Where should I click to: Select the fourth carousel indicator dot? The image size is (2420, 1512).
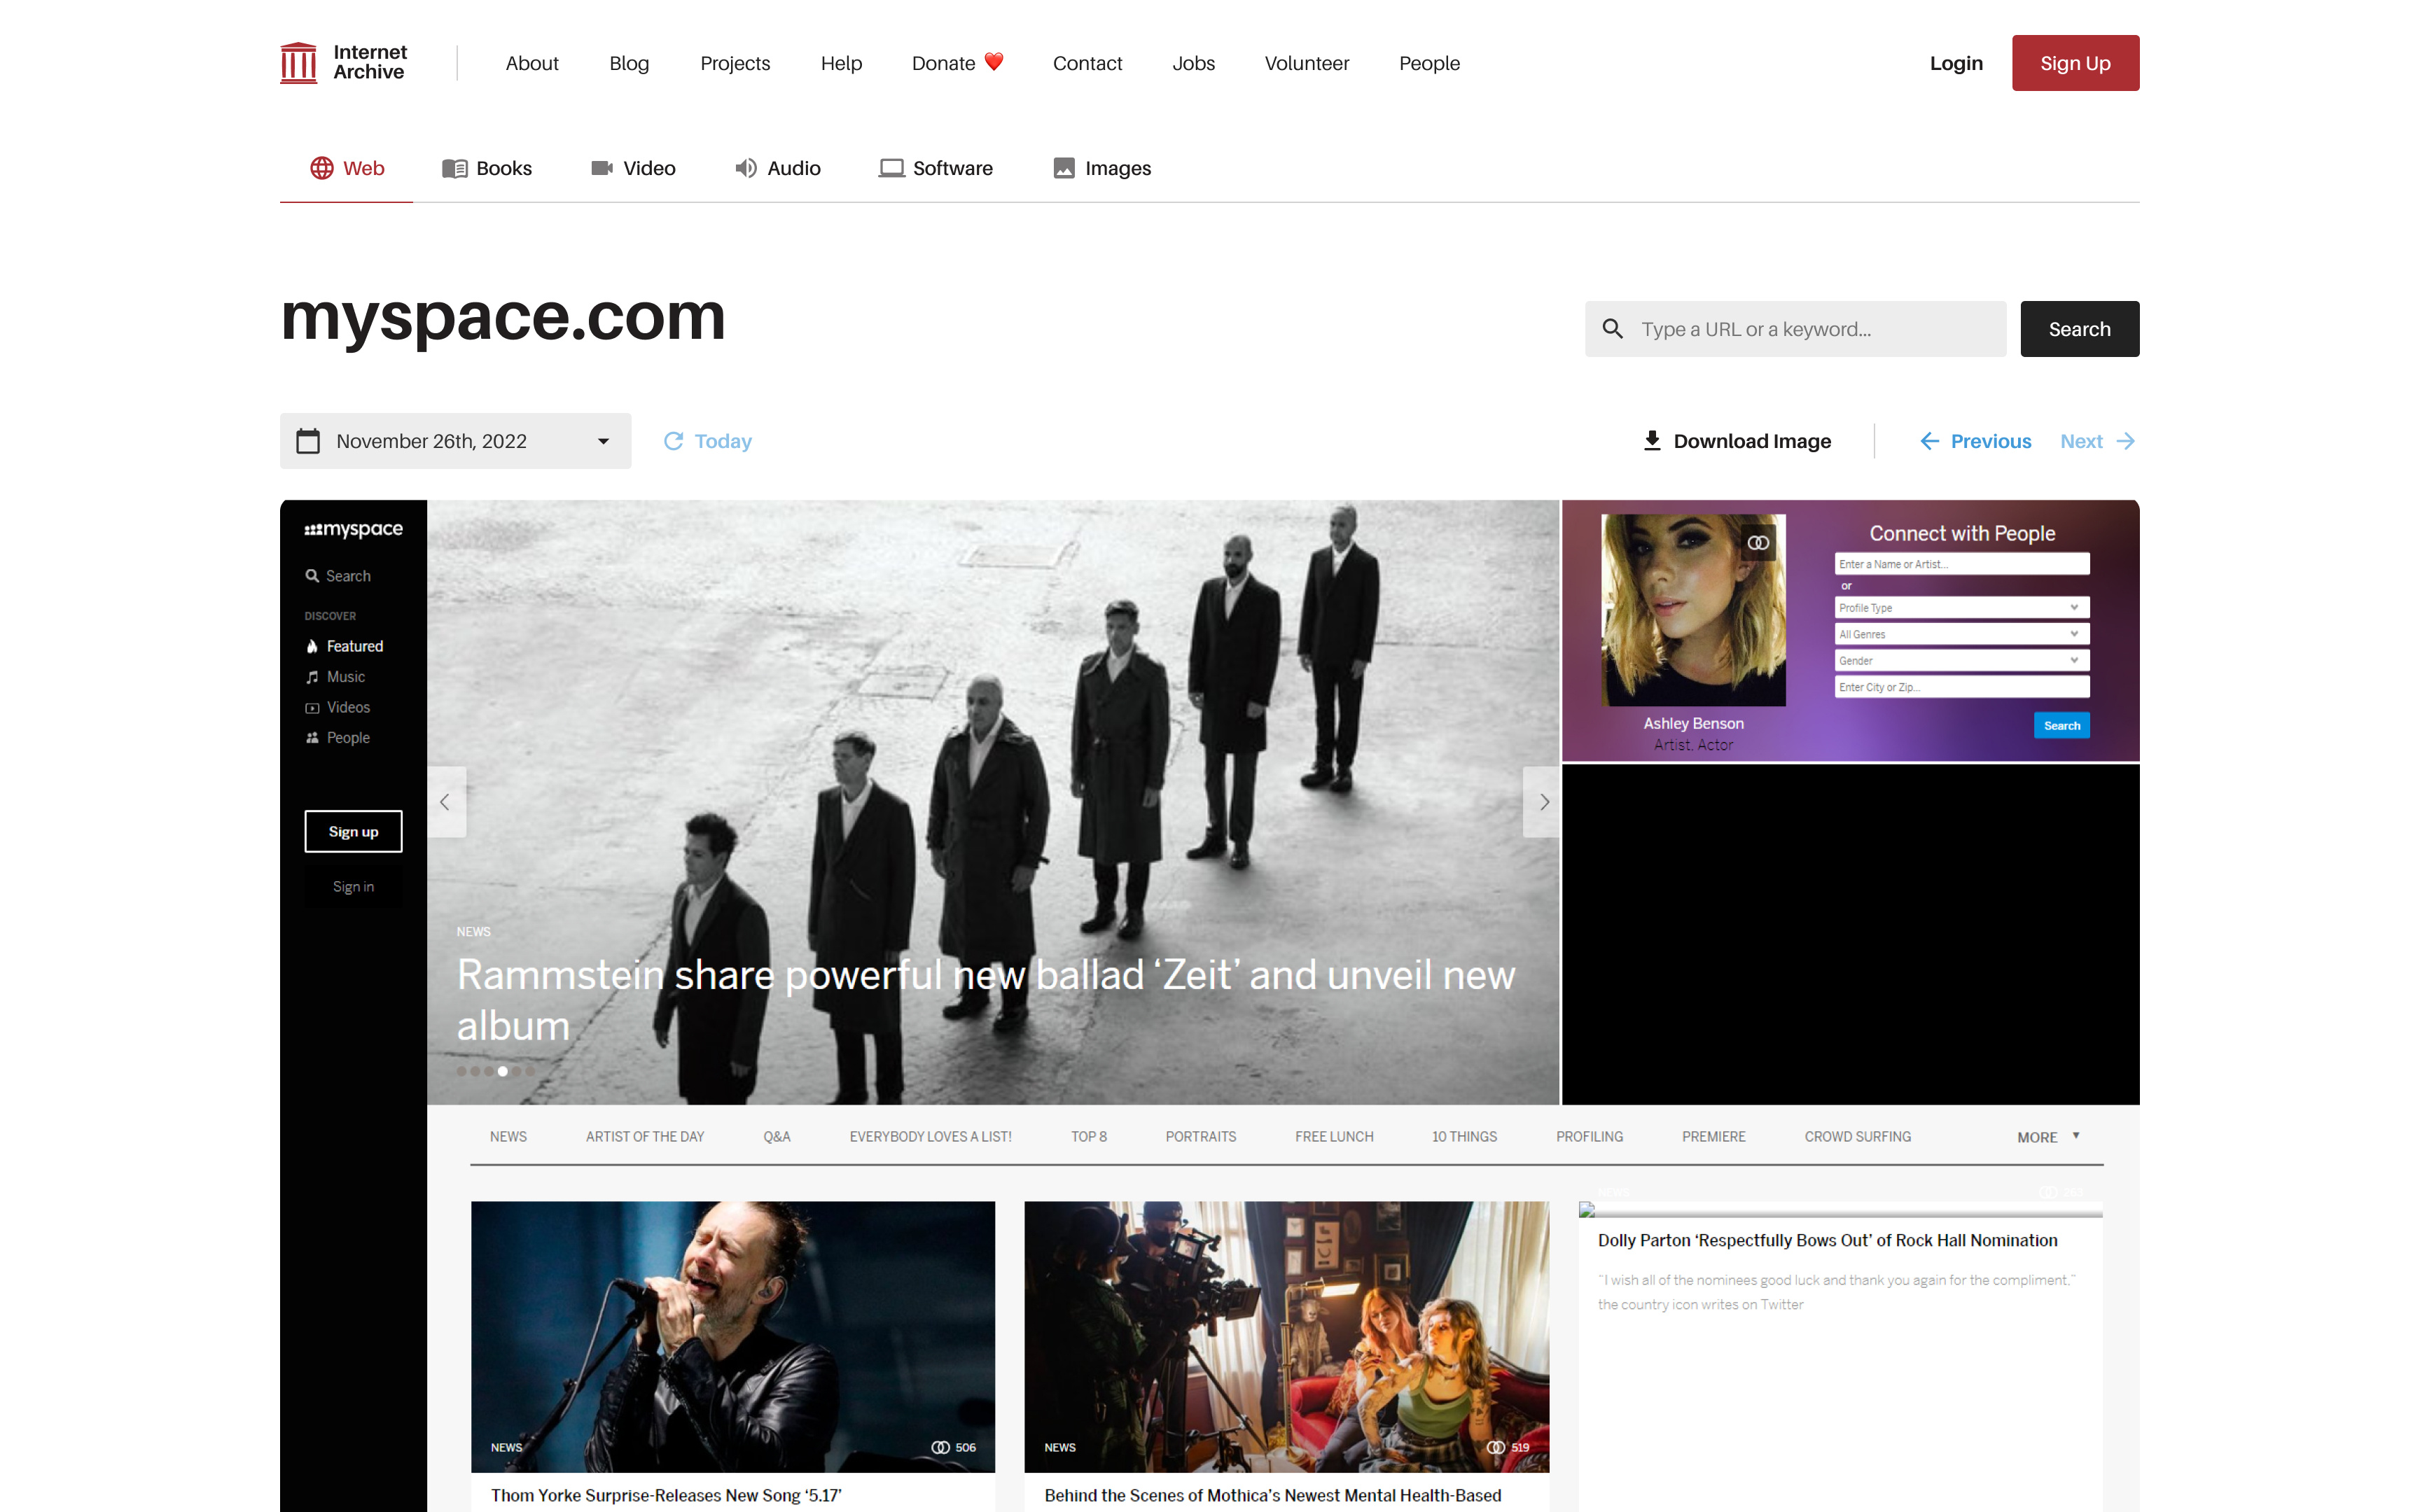pyautogui.click(x=503, y=1070)
